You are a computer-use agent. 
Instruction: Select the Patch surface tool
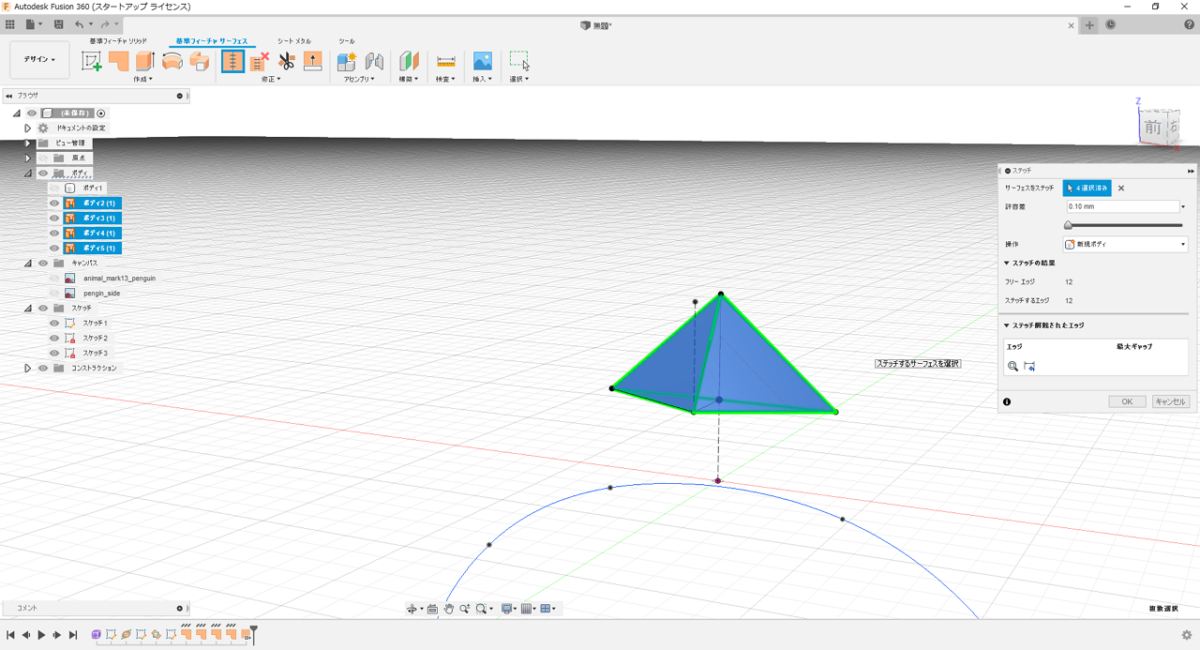pos(119,61)
